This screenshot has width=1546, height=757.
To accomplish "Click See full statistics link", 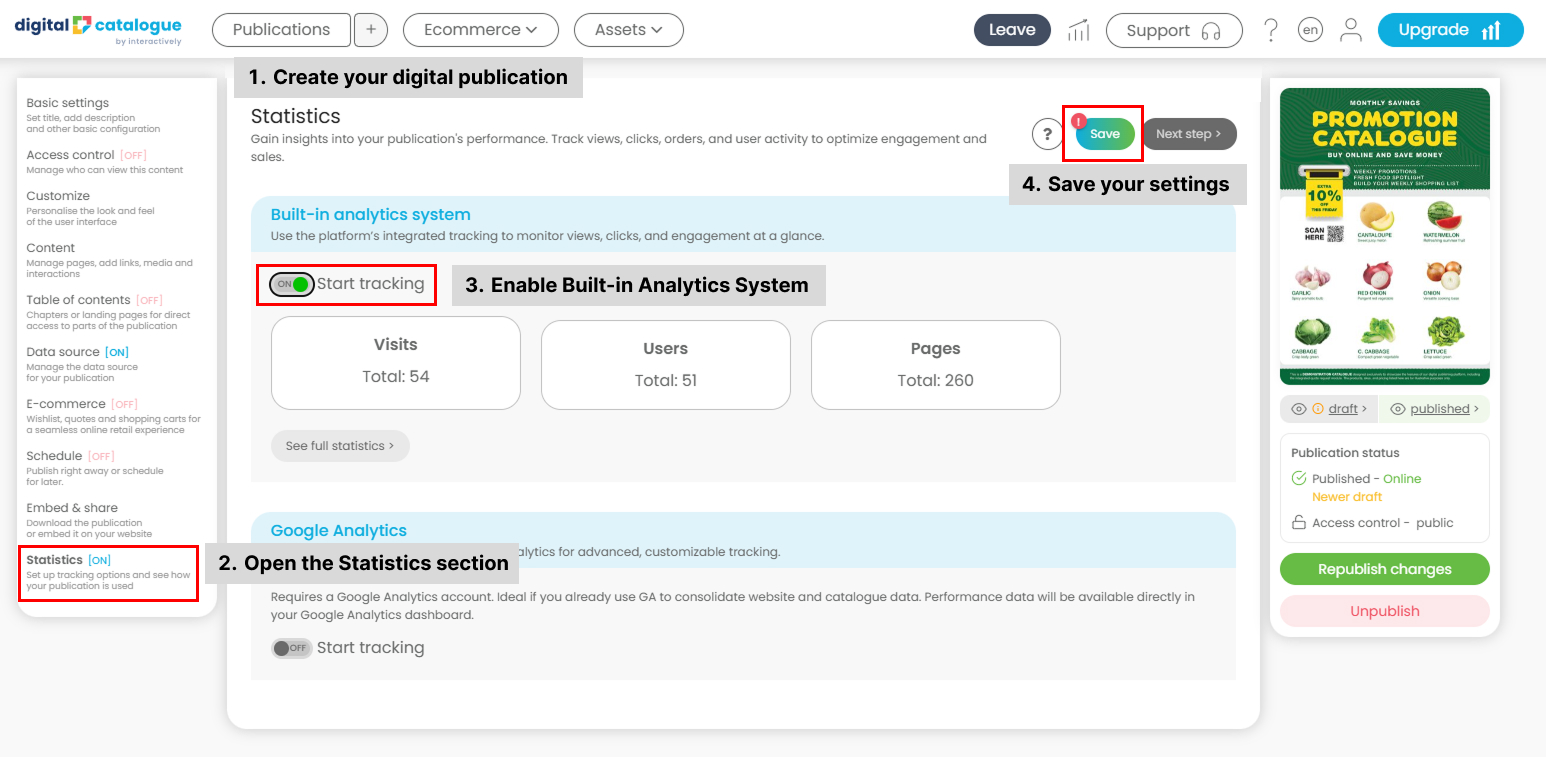I will point(340,446).
